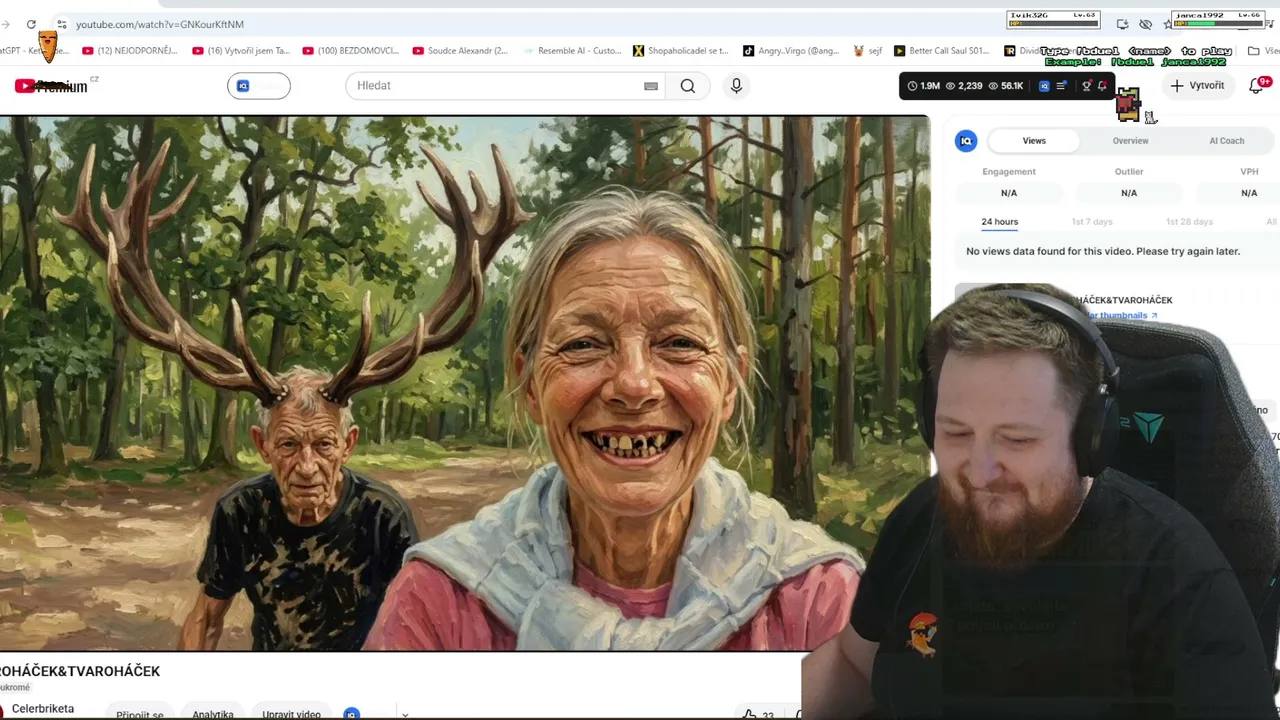Open the similar thumbnails link
The width and height of the screenshot is (1280, 720).
1120,316
